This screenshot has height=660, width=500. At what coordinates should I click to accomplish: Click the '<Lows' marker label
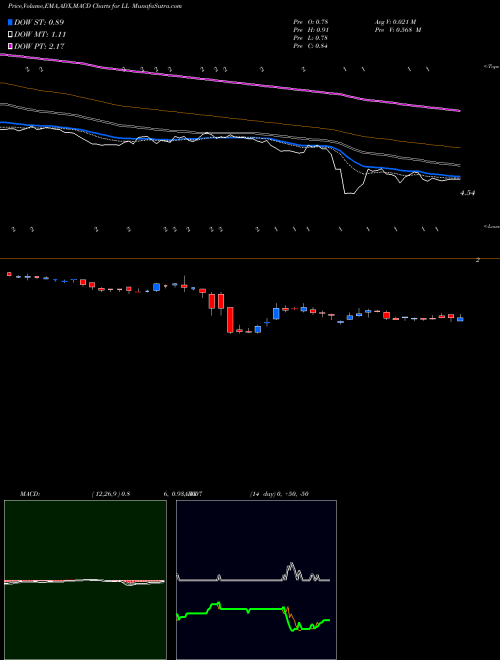(x=492, y=226)
